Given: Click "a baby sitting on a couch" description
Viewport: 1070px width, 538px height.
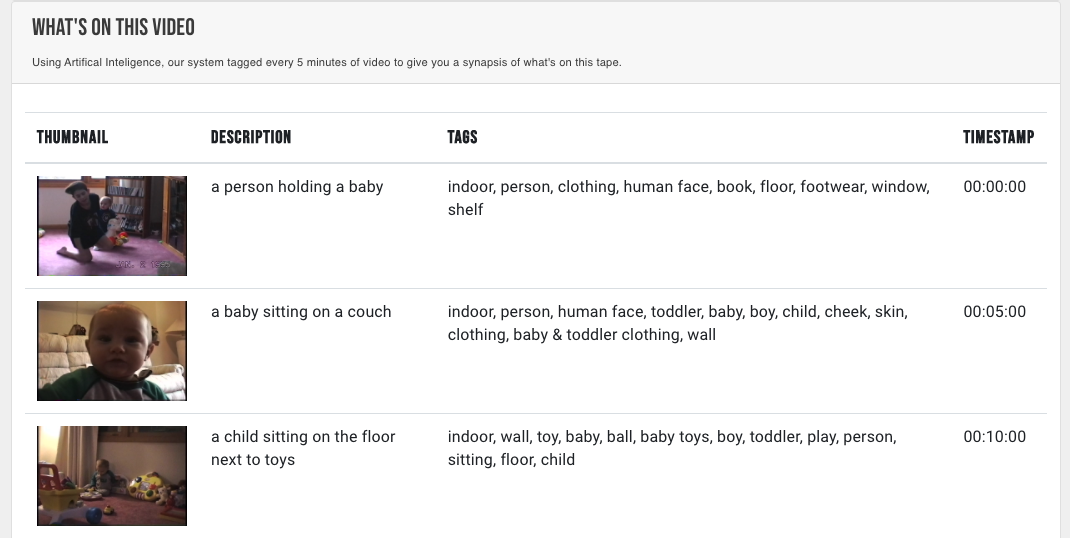Looking at the screenshot, I should 301,312.
